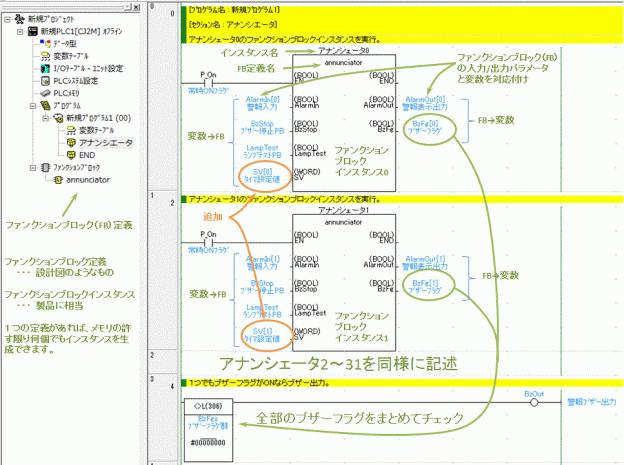Click the BzFgs ブザーフラグ群 operand
Image resolution: width=624 pixels, height=465 pixels.
[x=208, y=422]
